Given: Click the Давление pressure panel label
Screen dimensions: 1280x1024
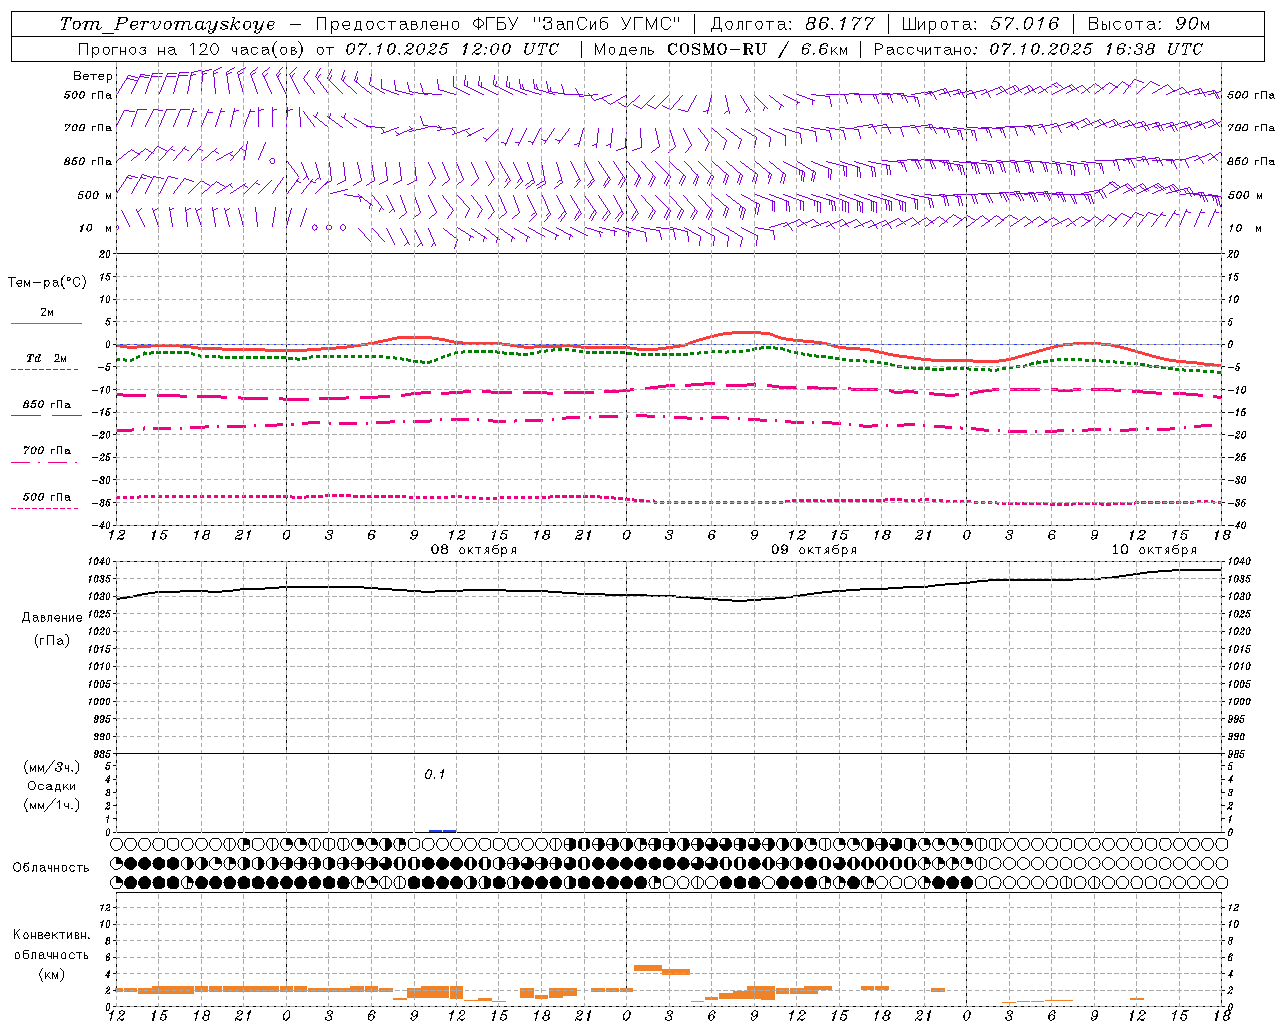Looking at the screenshot, I should pyautogui.click(x=52, y=618).
